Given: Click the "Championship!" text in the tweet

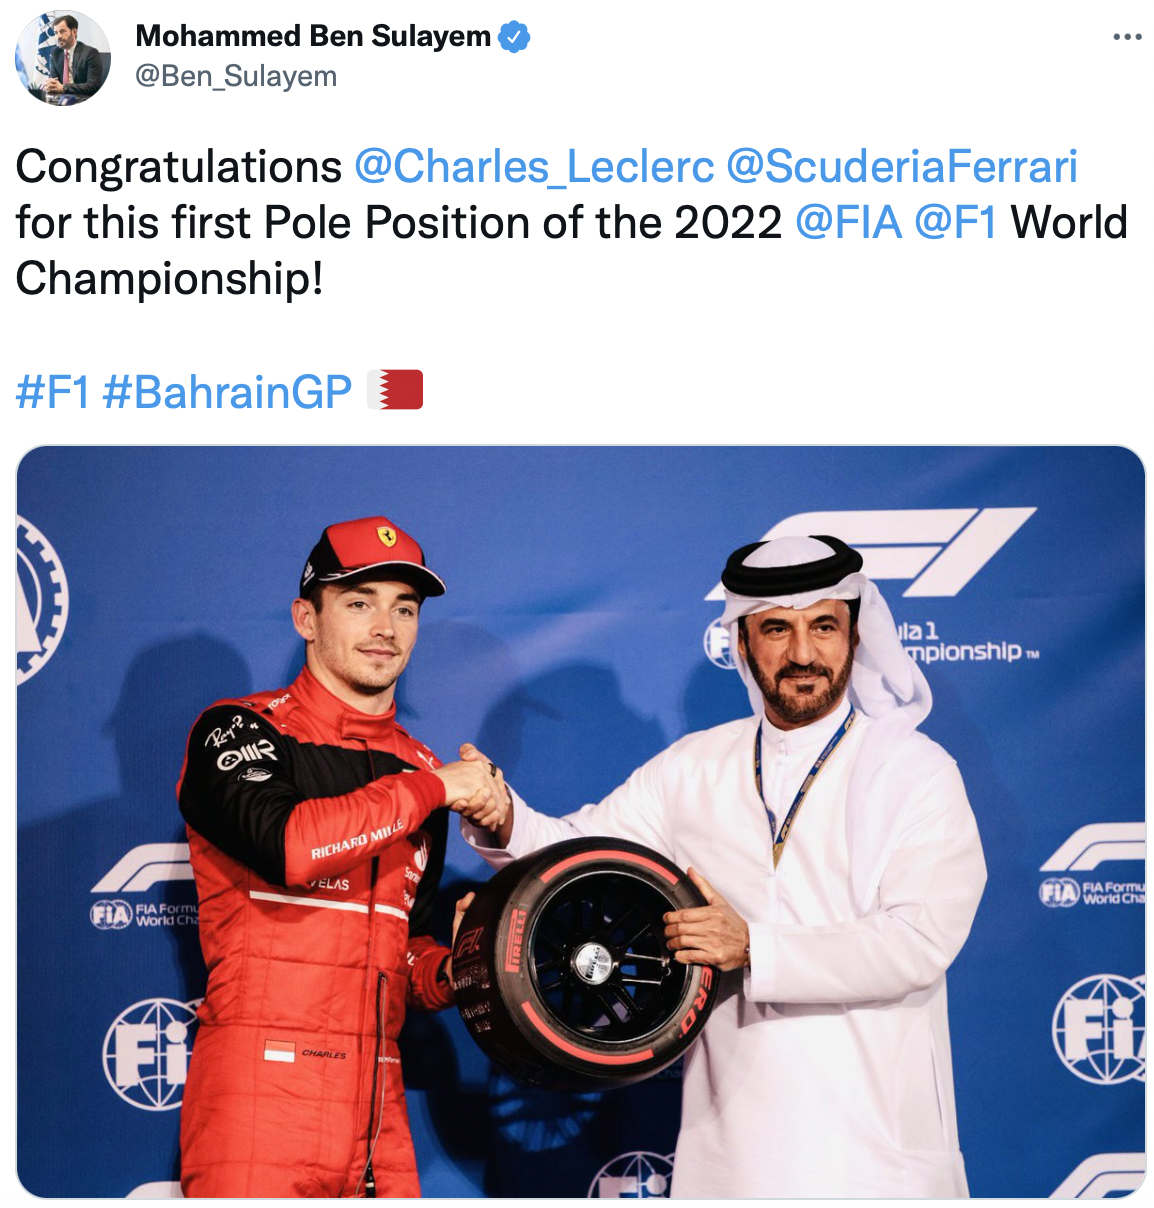Looking at the screenshot, I should [x=170, y=278].
